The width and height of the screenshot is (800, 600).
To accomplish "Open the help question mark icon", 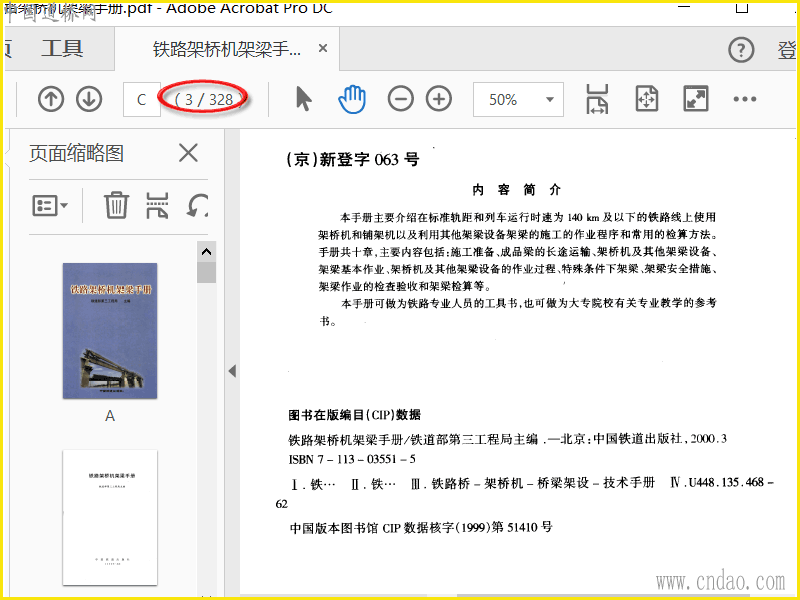I will [x=741, y=49].
